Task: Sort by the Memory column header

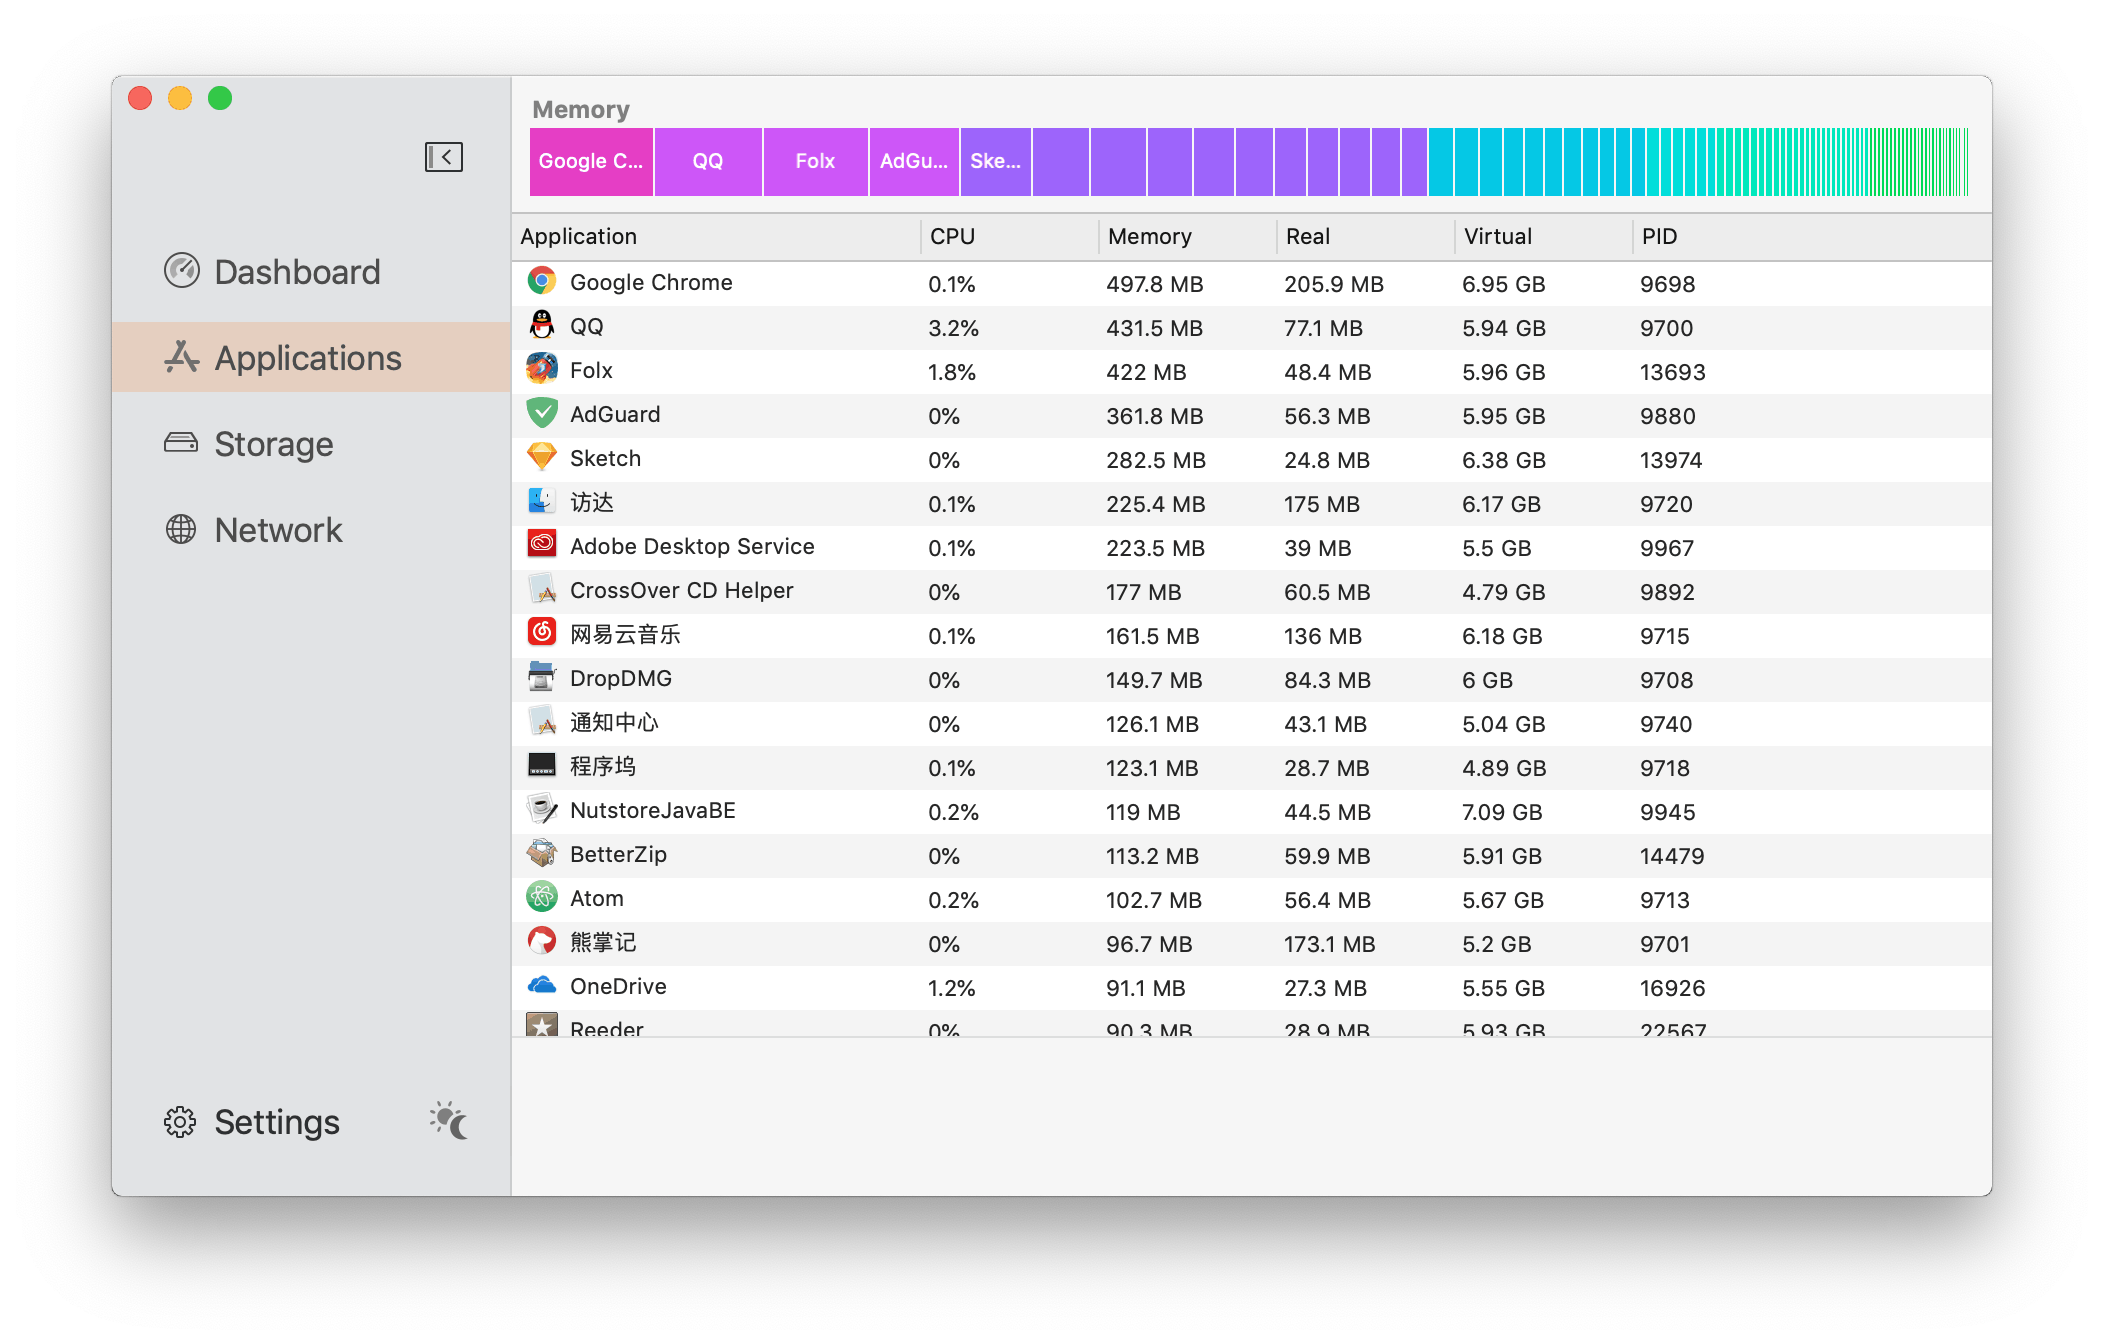Action: [1150, 237]
